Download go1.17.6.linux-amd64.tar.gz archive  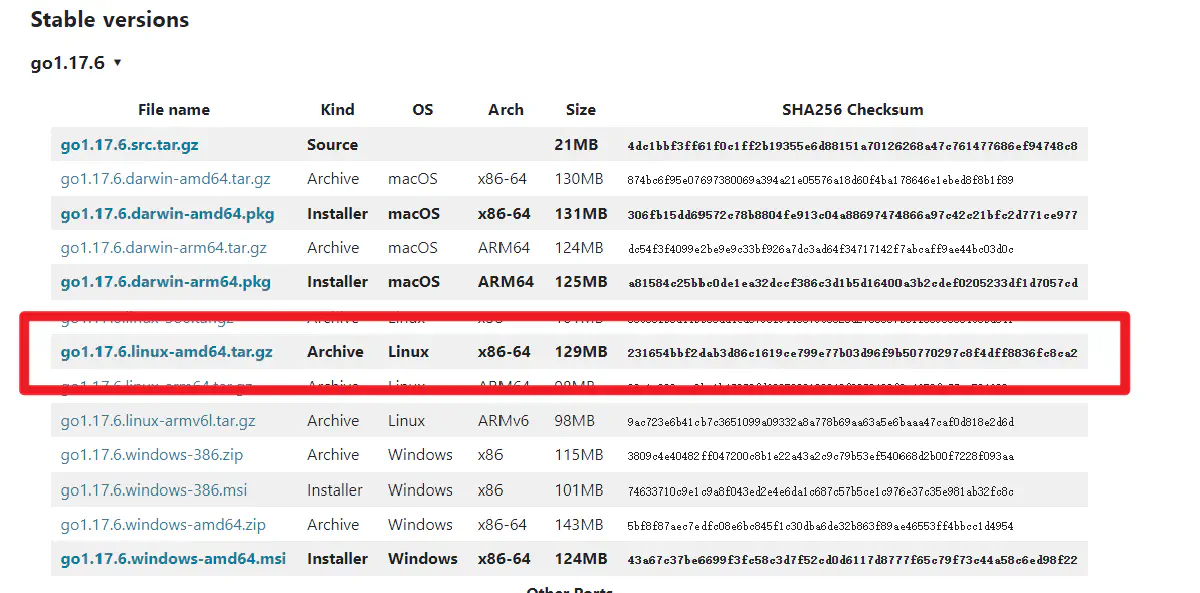tap(166, 352)
